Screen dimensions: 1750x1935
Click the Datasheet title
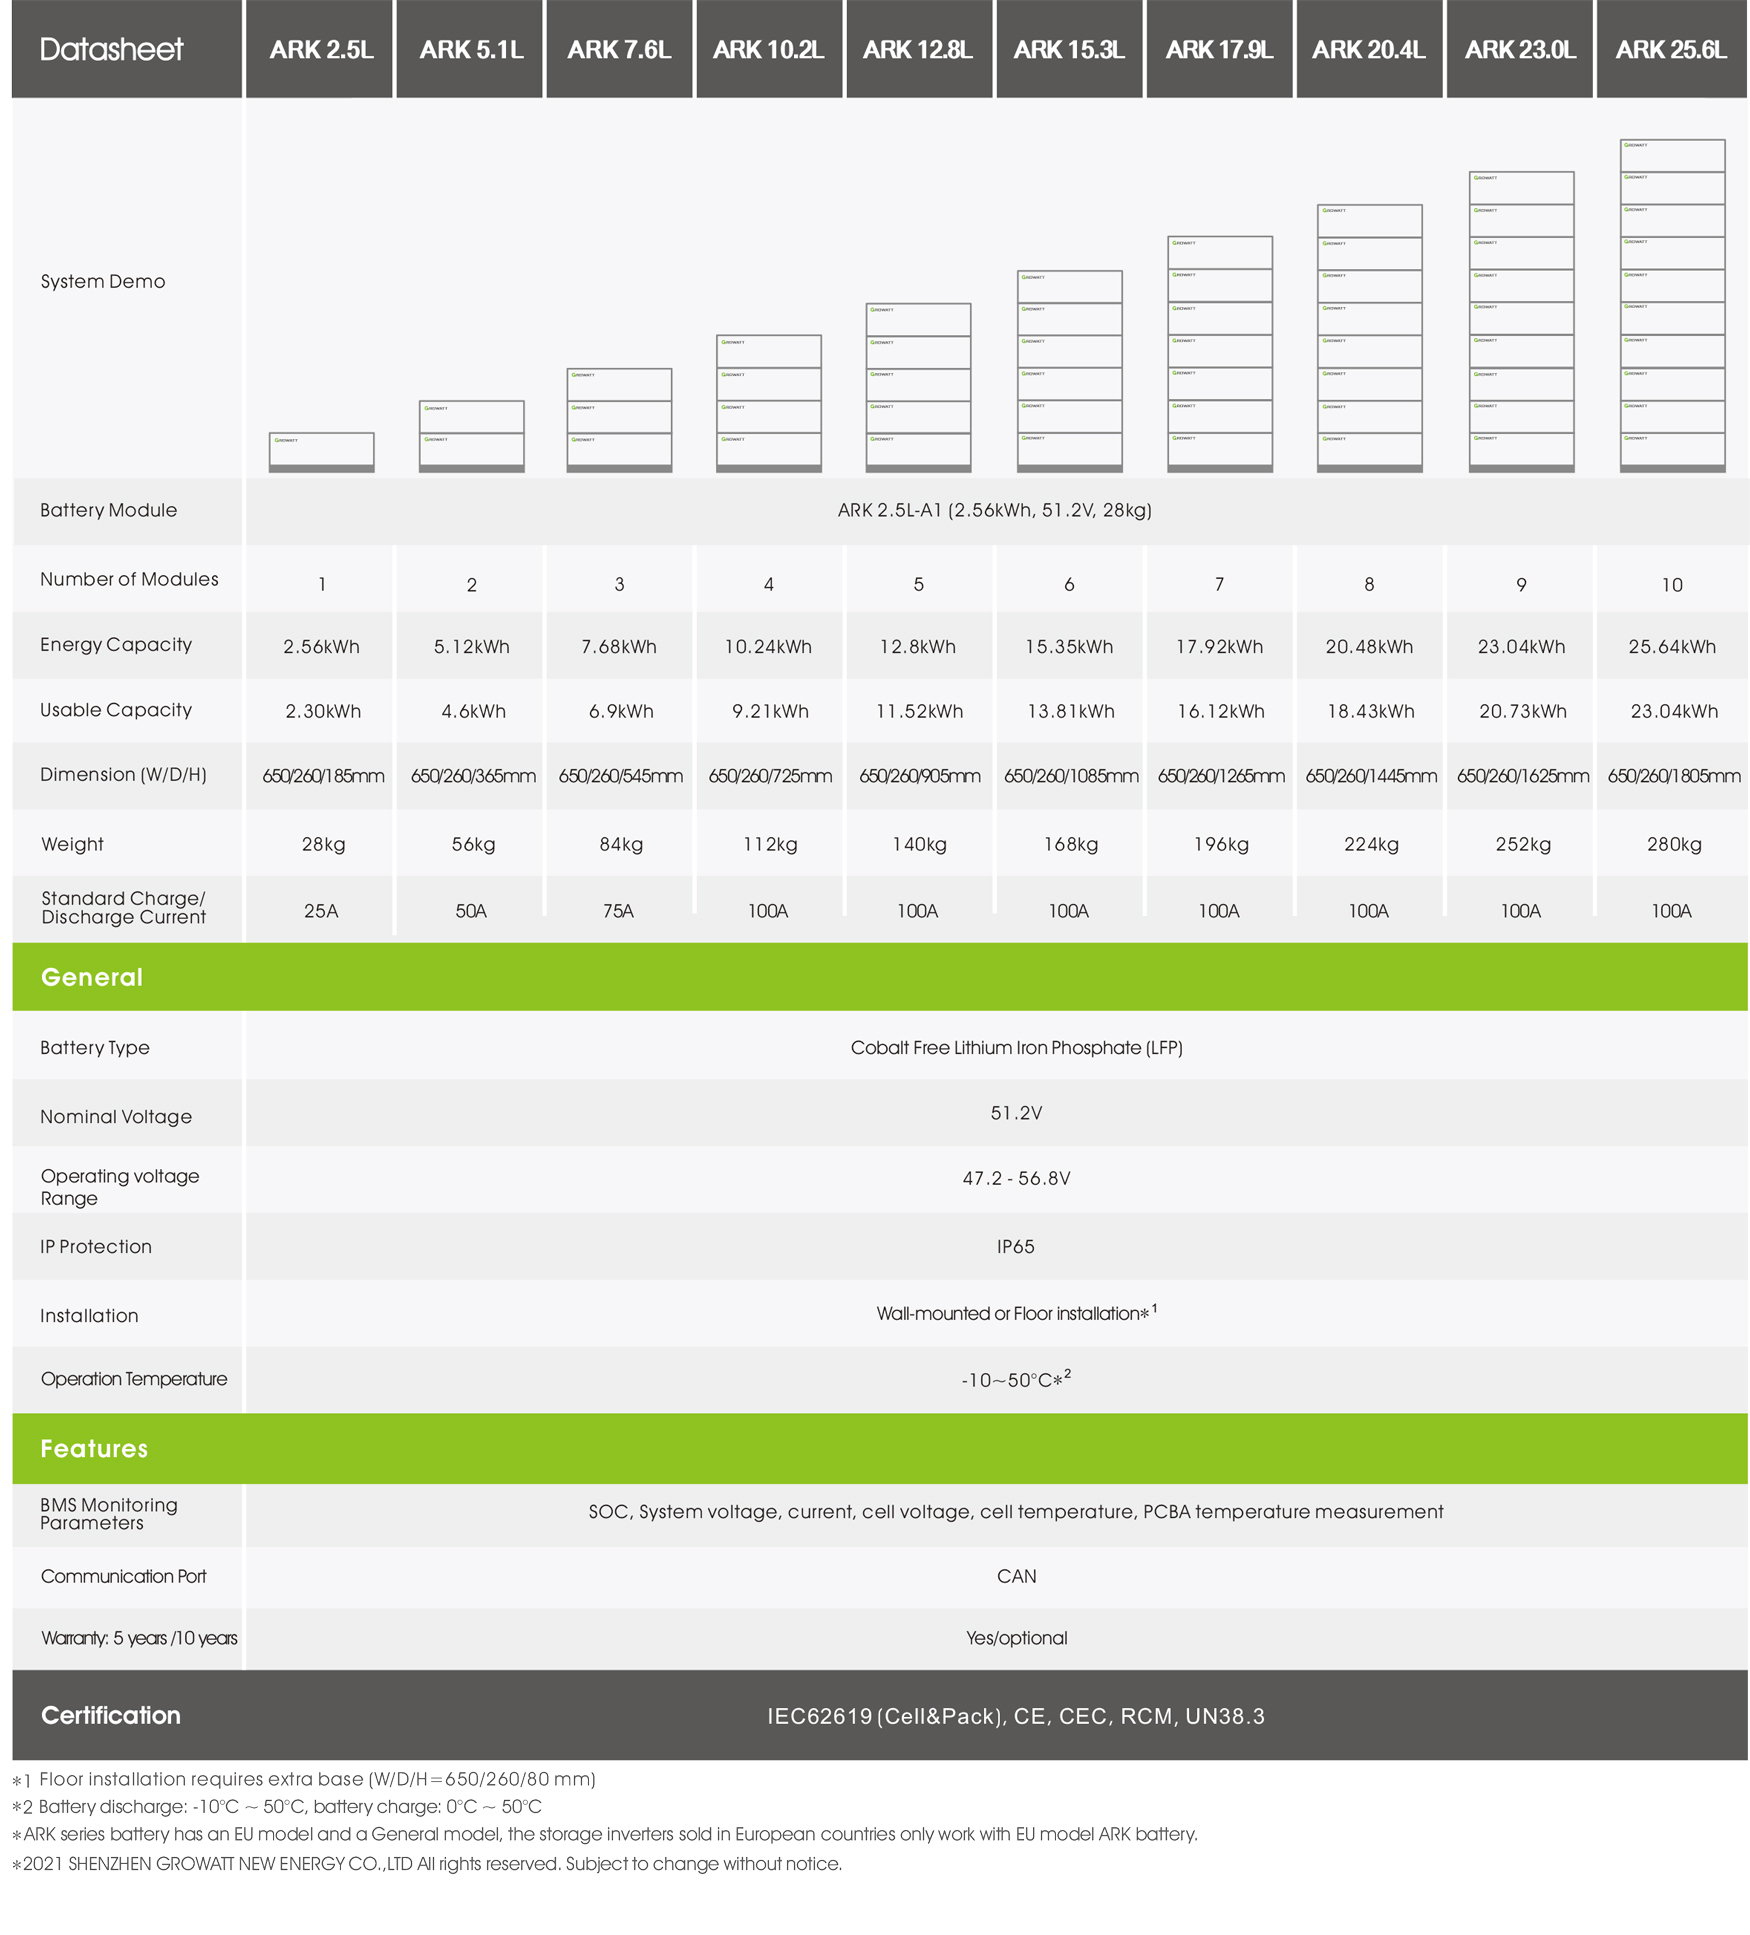click(111, 49)
